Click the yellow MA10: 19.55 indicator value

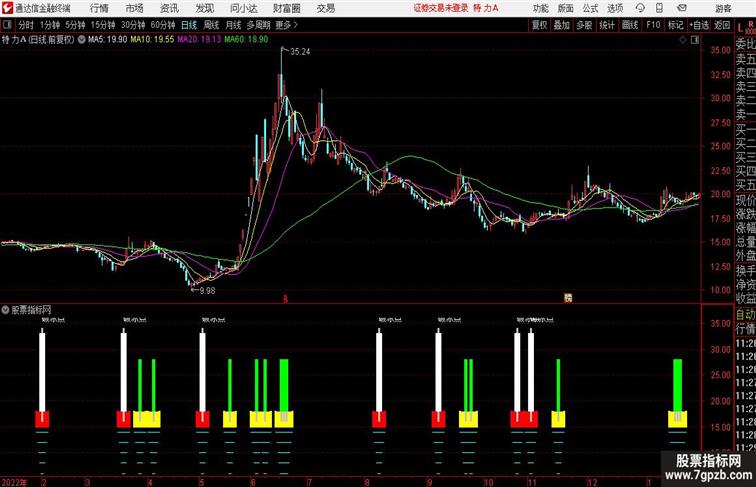click(152, 40)
